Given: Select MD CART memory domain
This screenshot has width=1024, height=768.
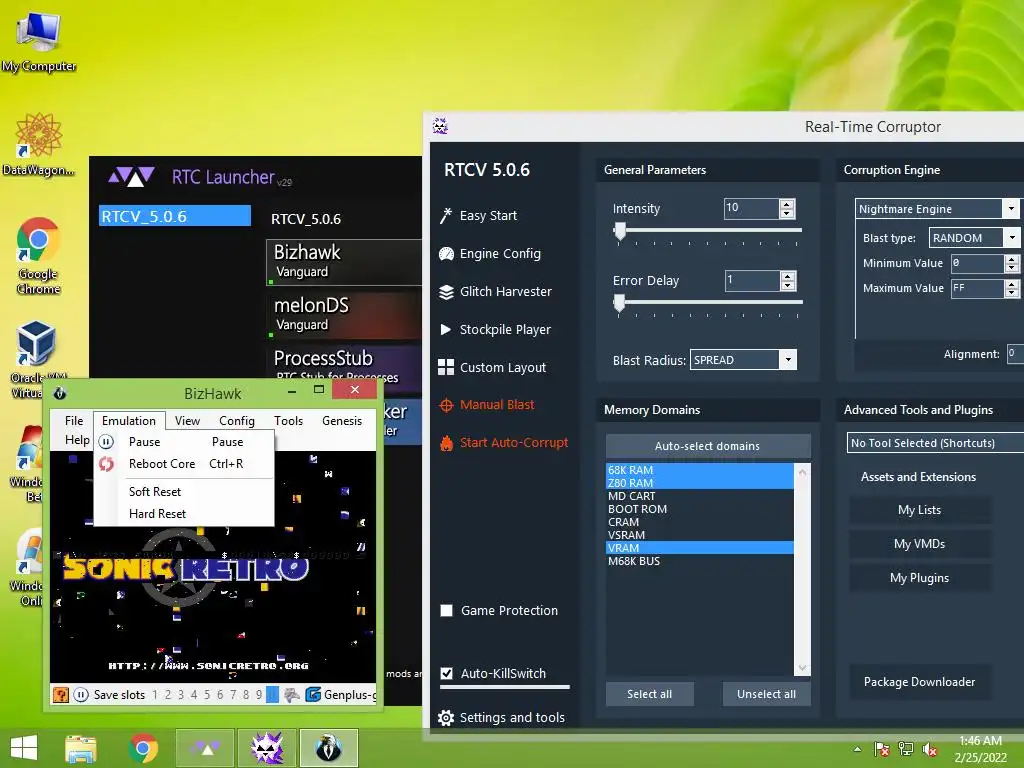Looking at the screenshot, I should (700, 496).
